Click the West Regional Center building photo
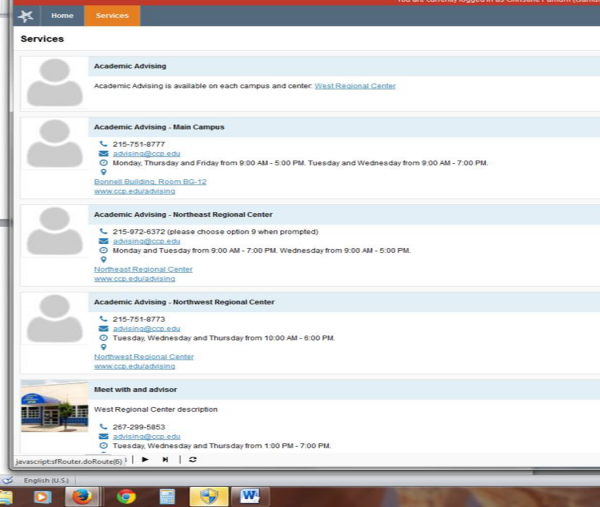The image size is (600, 507). coord(54,406)
